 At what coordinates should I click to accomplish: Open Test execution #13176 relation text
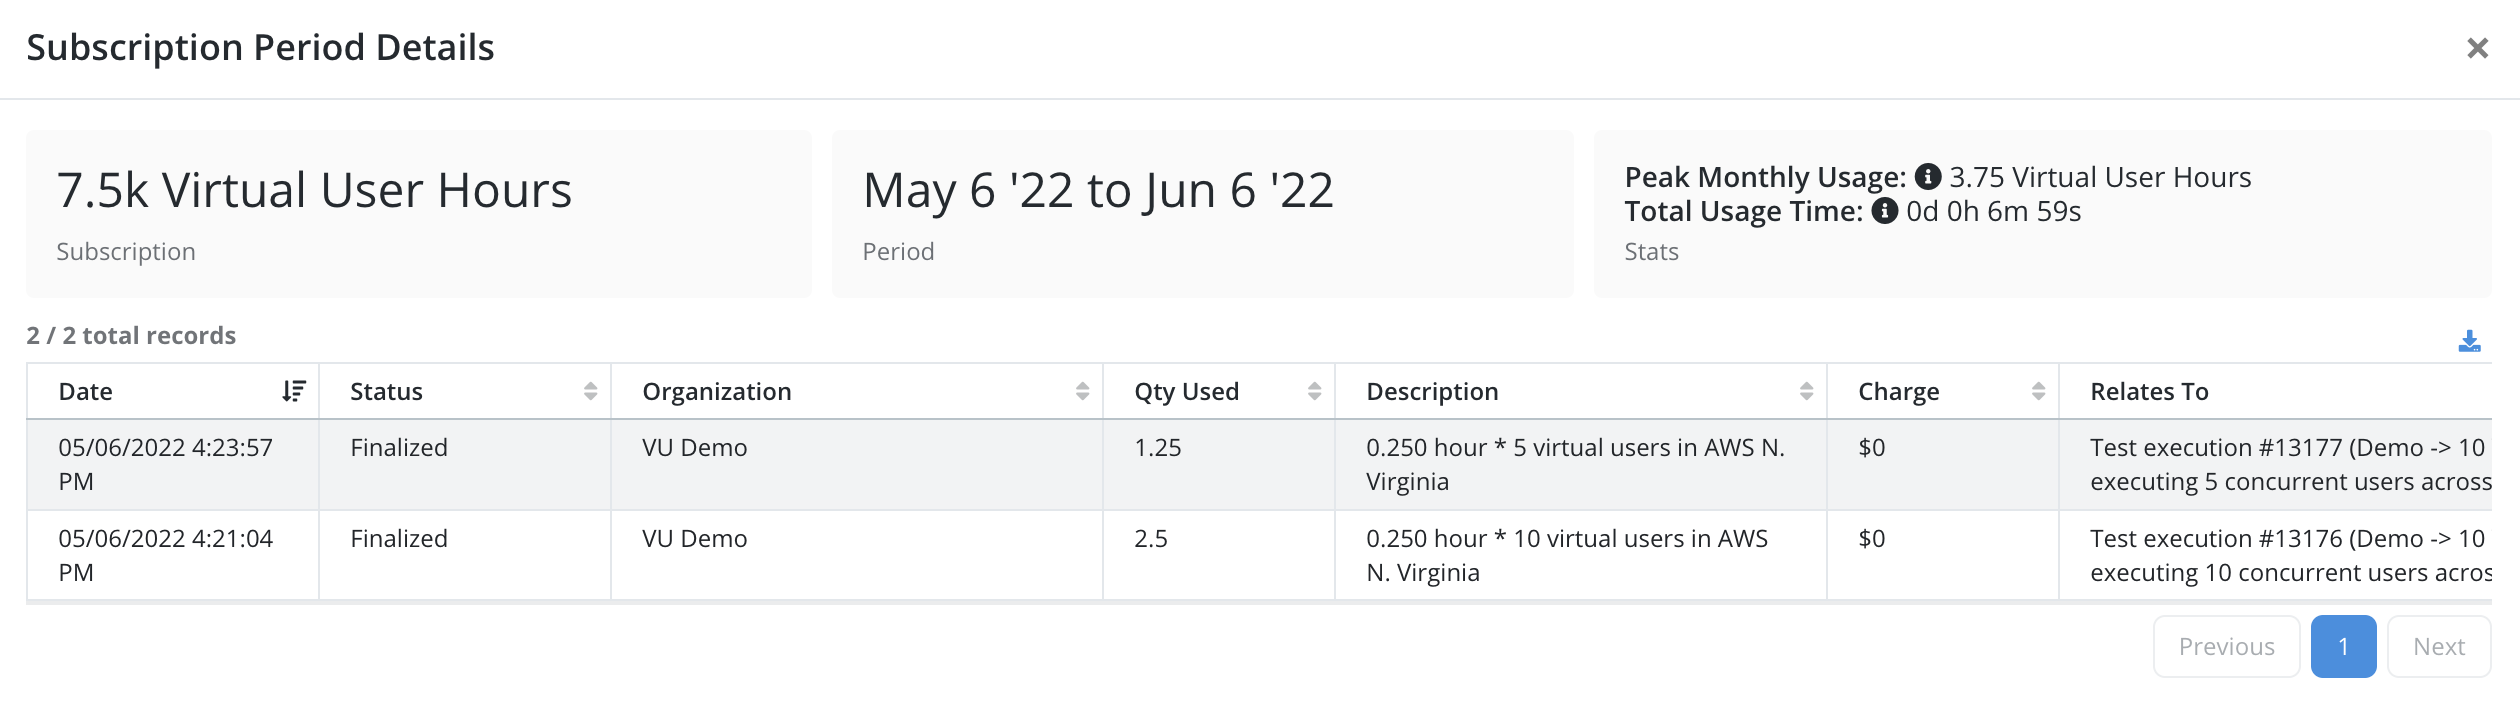[2290, 556]
